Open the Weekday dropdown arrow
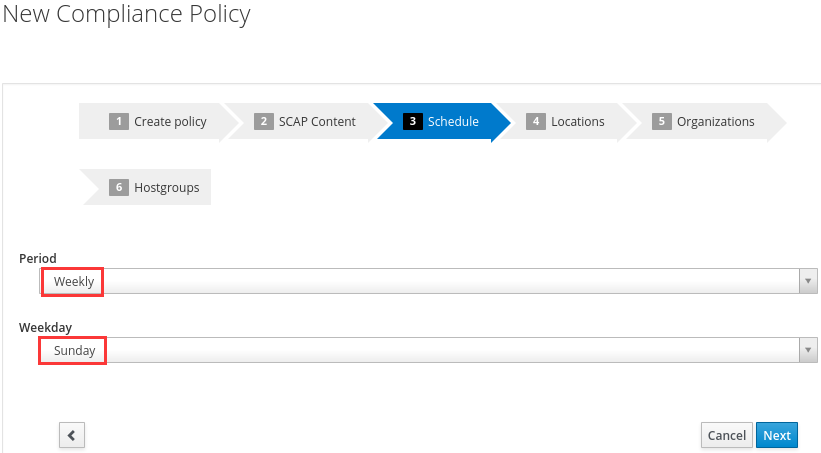The width and height of the screenshot is (821, 453). [809, 350]
